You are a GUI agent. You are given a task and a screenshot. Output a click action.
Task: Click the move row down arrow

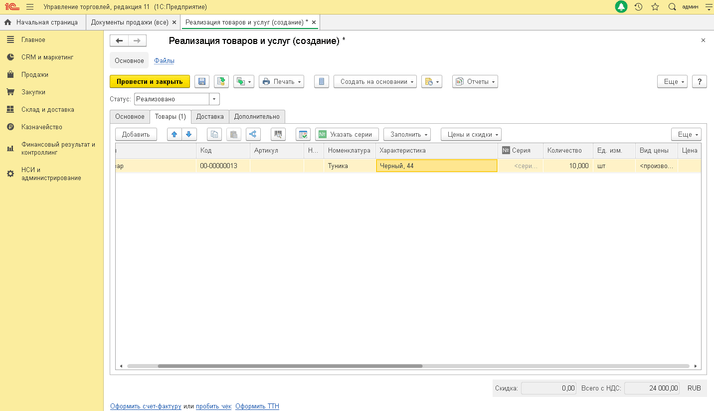click(188, 134)
